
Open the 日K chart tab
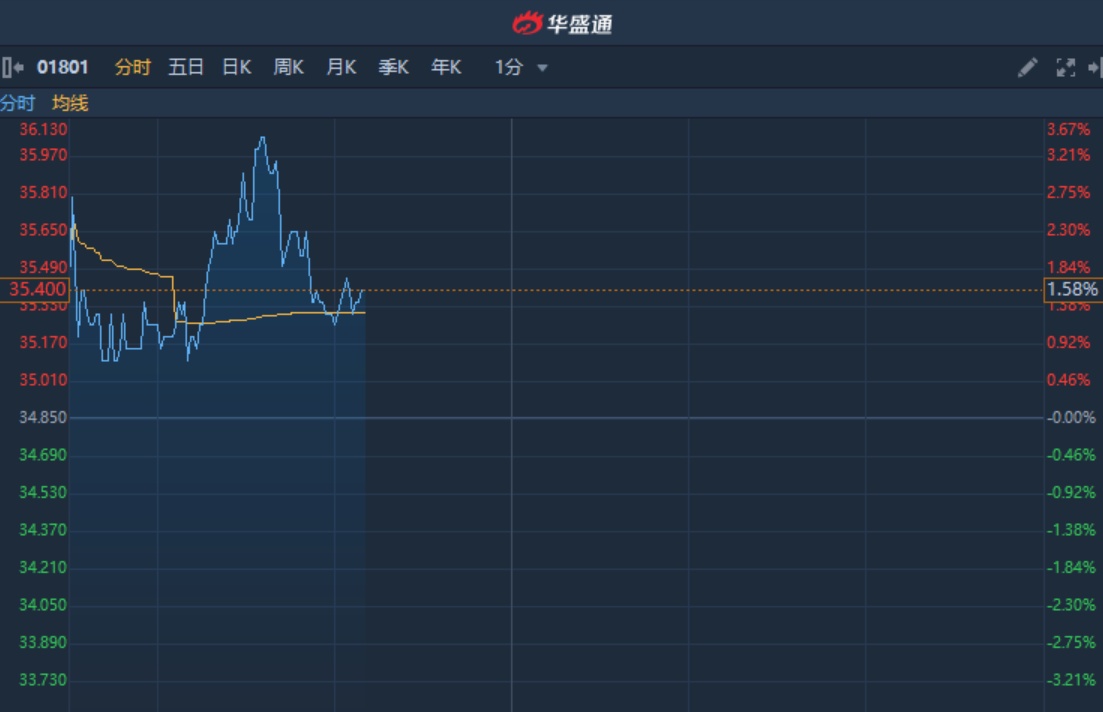(x=237, y=68)
